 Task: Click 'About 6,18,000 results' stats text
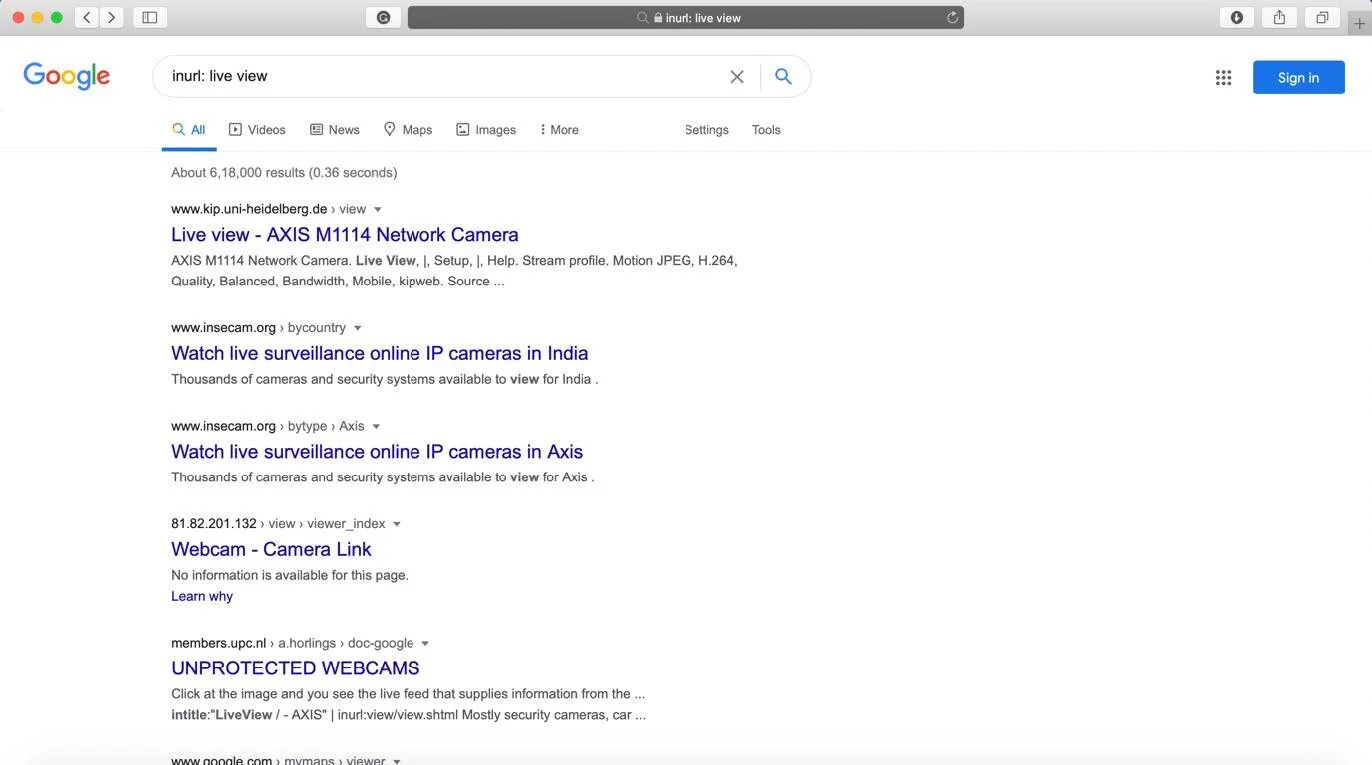point(284,173)
